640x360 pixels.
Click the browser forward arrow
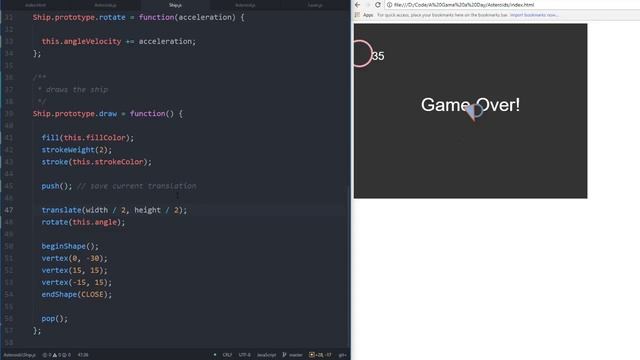368,5
